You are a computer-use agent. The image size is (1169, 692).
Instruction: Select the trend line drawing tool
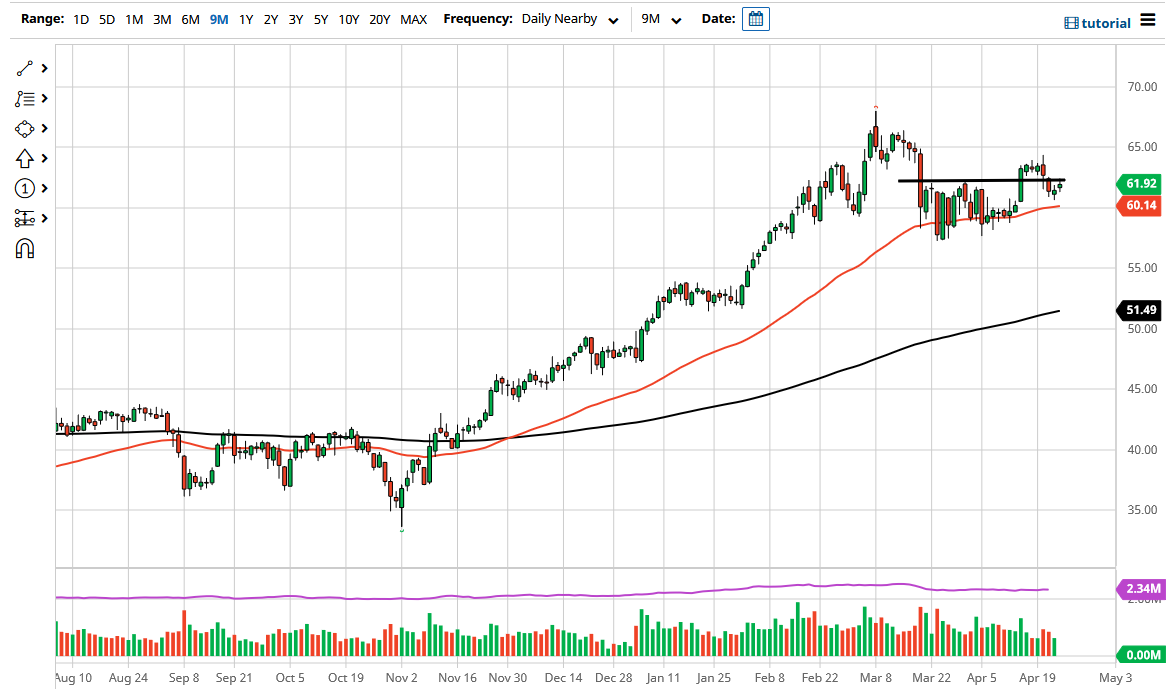click(25, 68)
